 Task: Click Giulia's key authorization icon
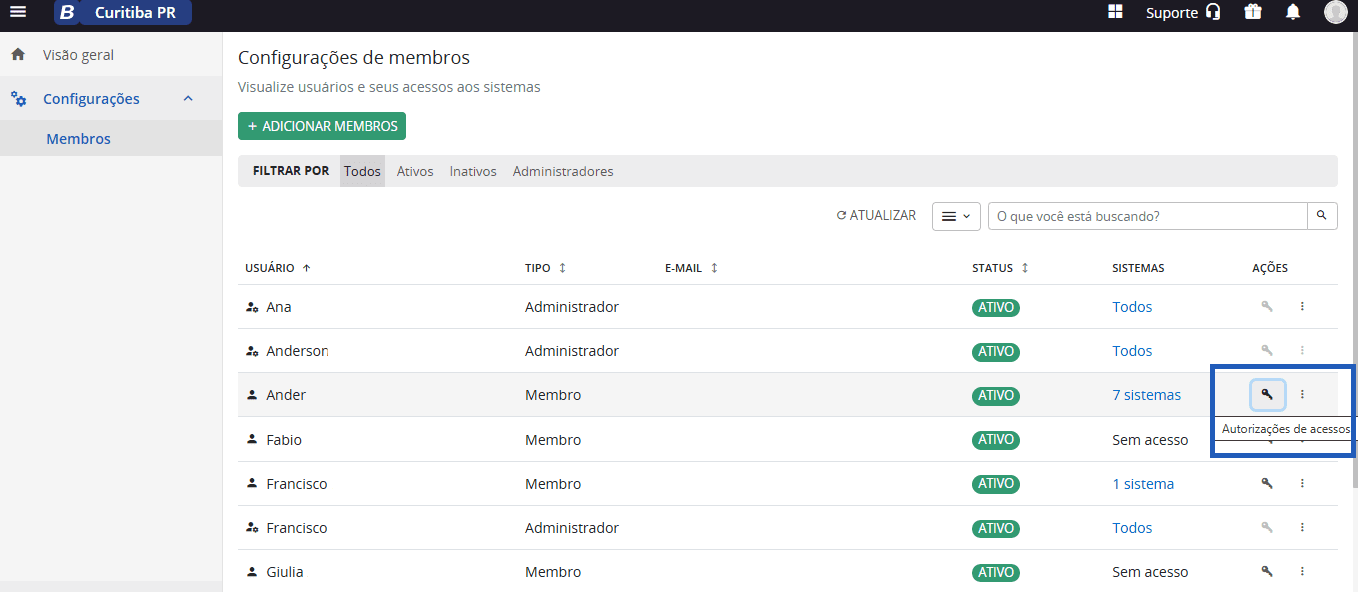pos(1267,571)
